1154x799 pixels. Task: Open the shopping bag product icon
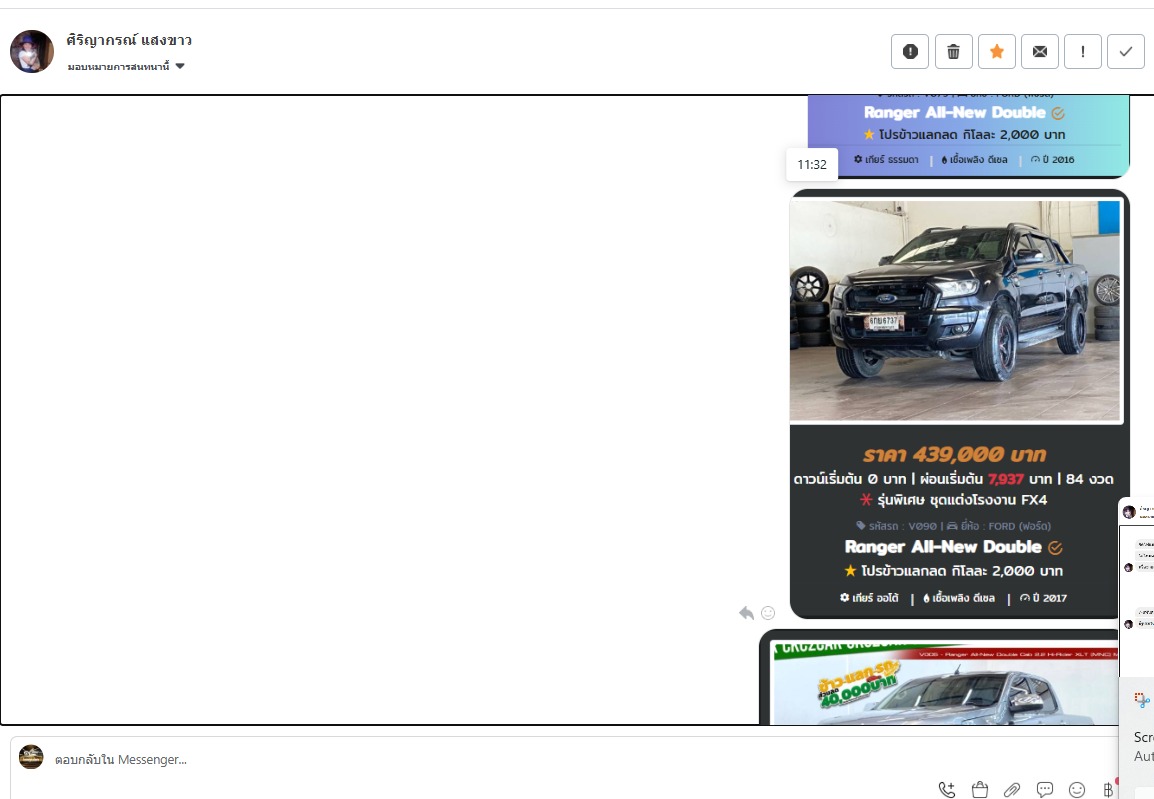[980, 789]
